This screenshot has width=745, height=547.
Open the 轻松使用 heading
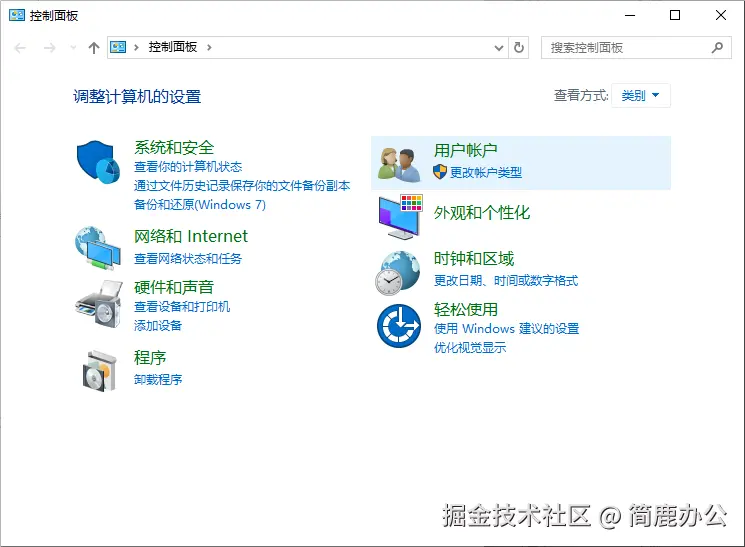point(465,309)
